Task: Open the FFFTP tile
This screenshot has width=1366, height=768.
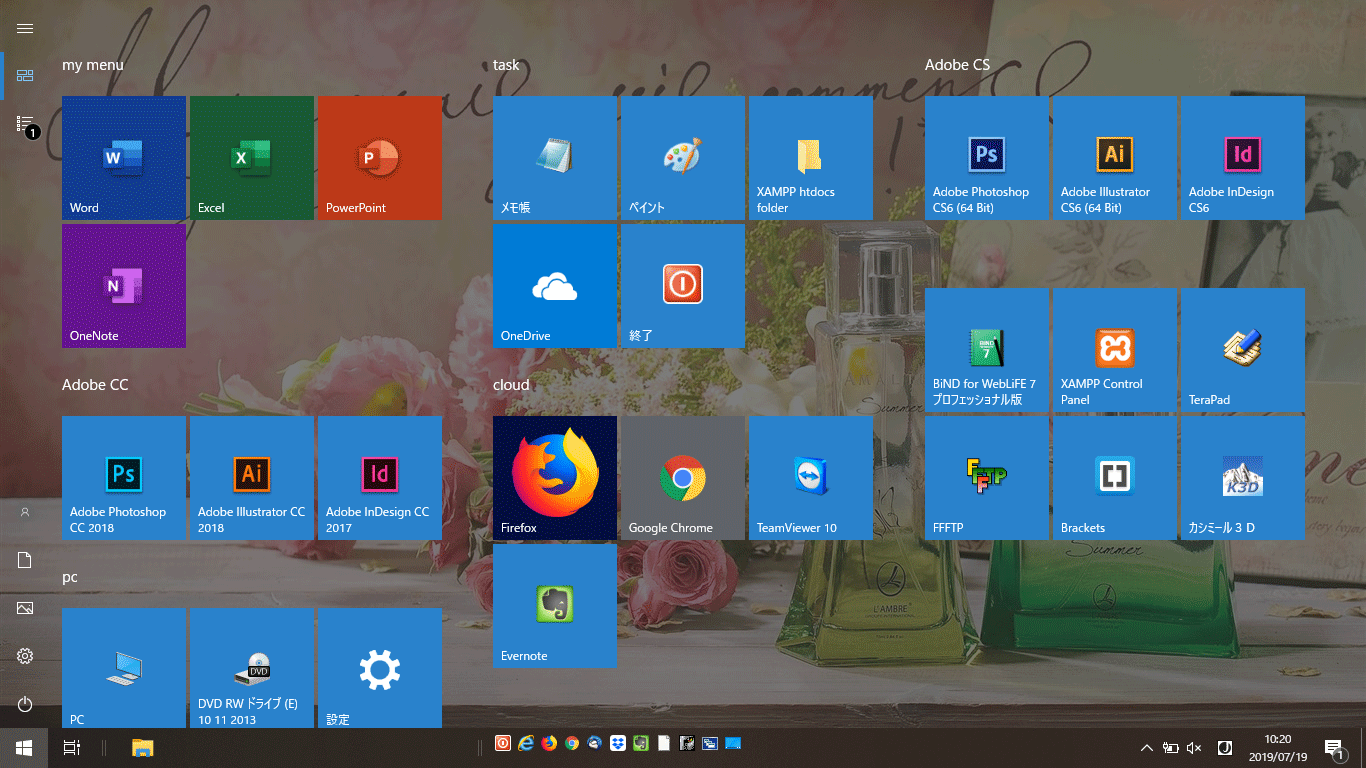Action: tap(987, 478)
